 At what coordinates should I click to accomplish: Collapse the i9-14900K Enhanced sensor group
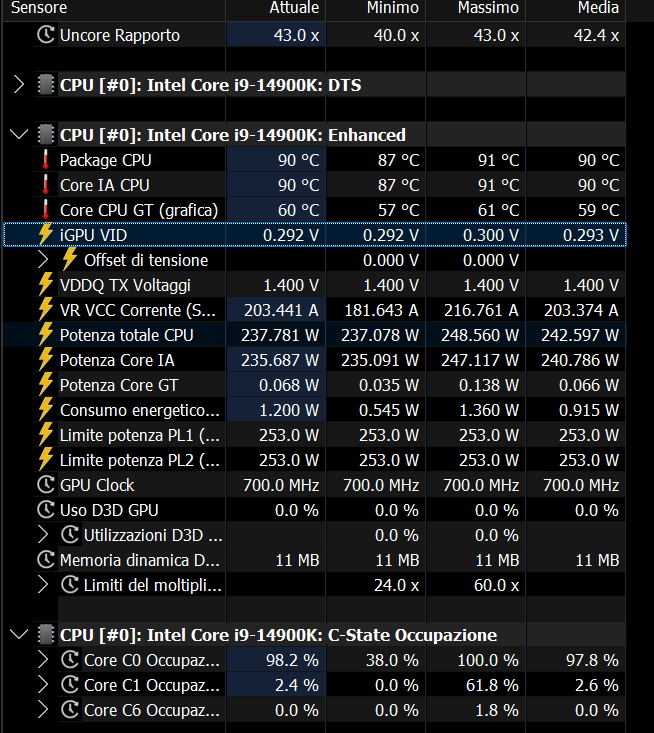click(19, 135)
